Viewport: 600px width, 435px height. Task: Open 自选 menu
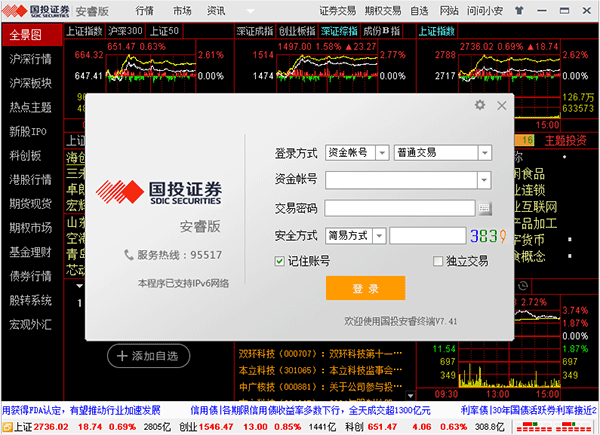[x=419, y=11]
